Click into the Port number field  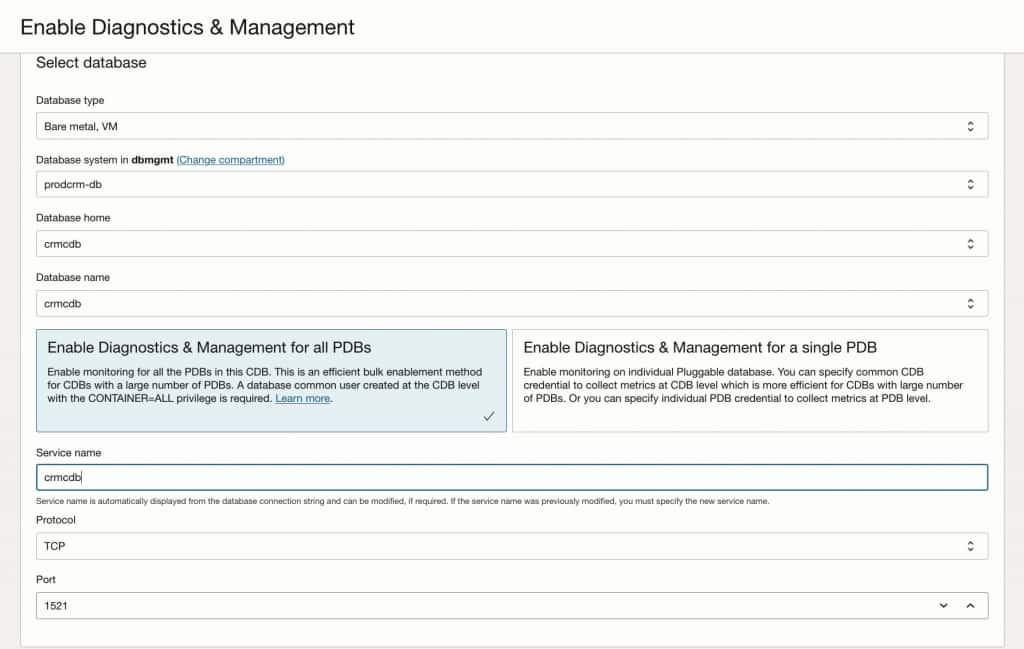click(480, 605)
